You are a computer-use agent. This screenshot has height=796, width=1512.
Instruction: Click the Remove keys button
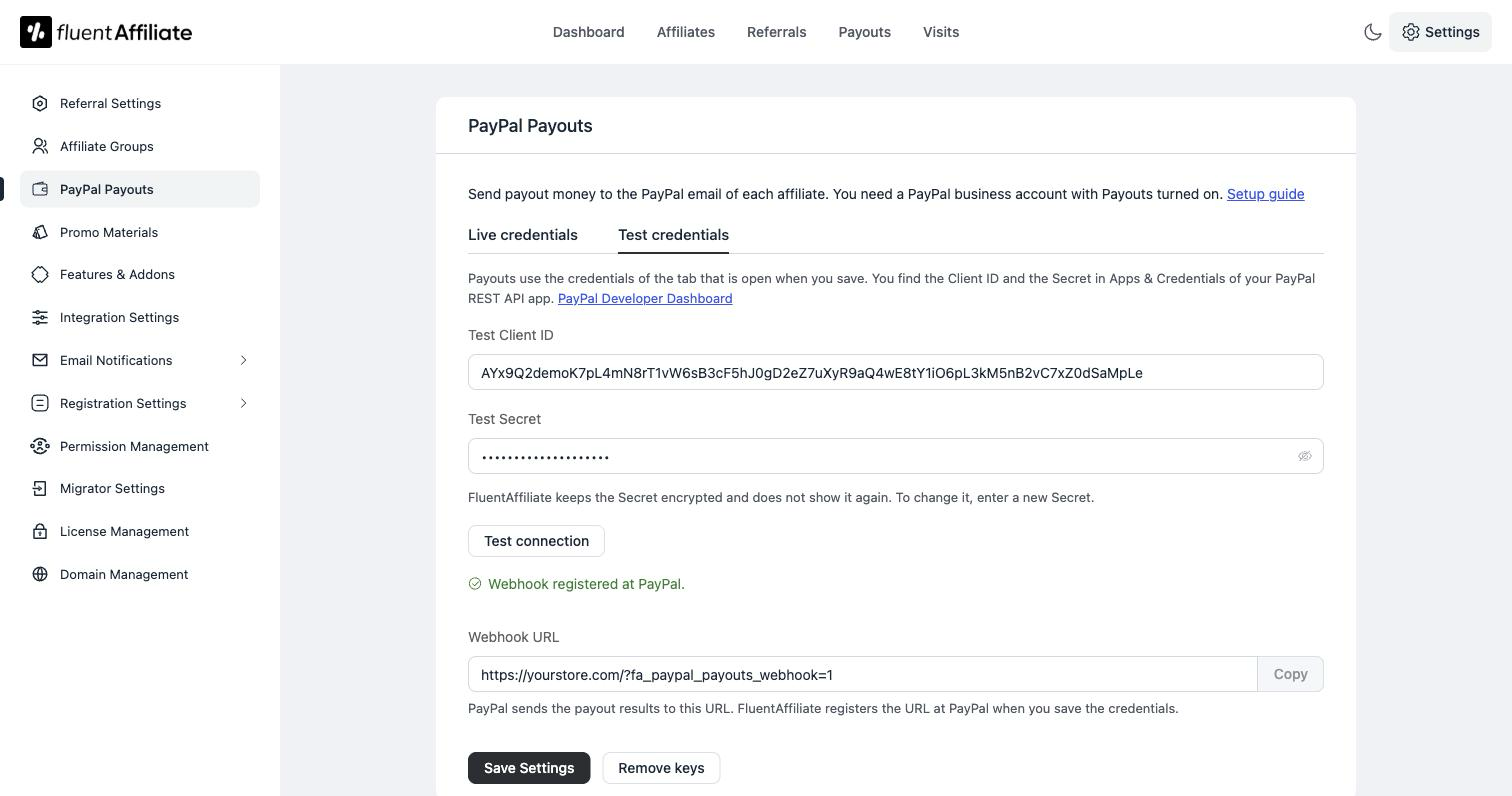[661, 768]
